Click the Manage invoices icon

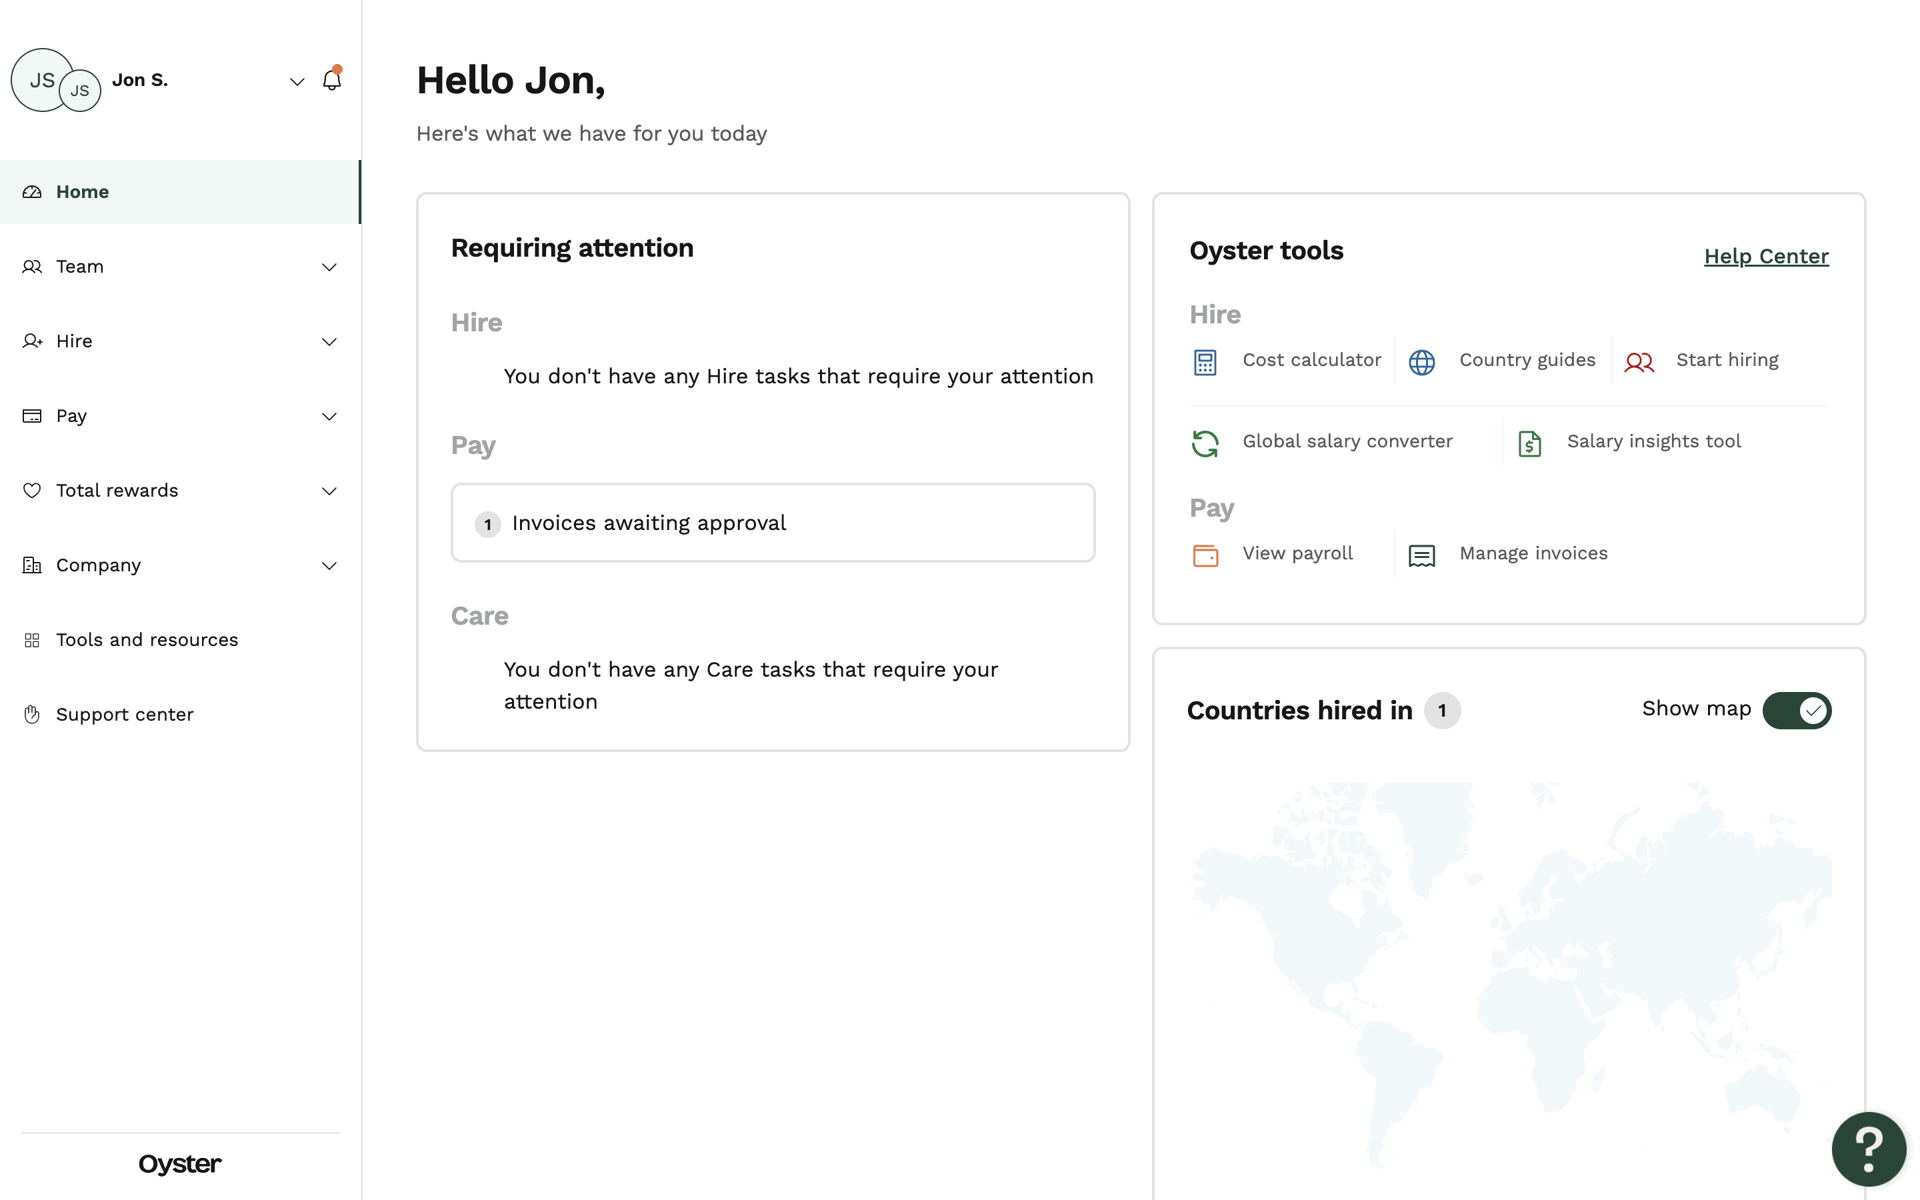[x=1422, y=555]
